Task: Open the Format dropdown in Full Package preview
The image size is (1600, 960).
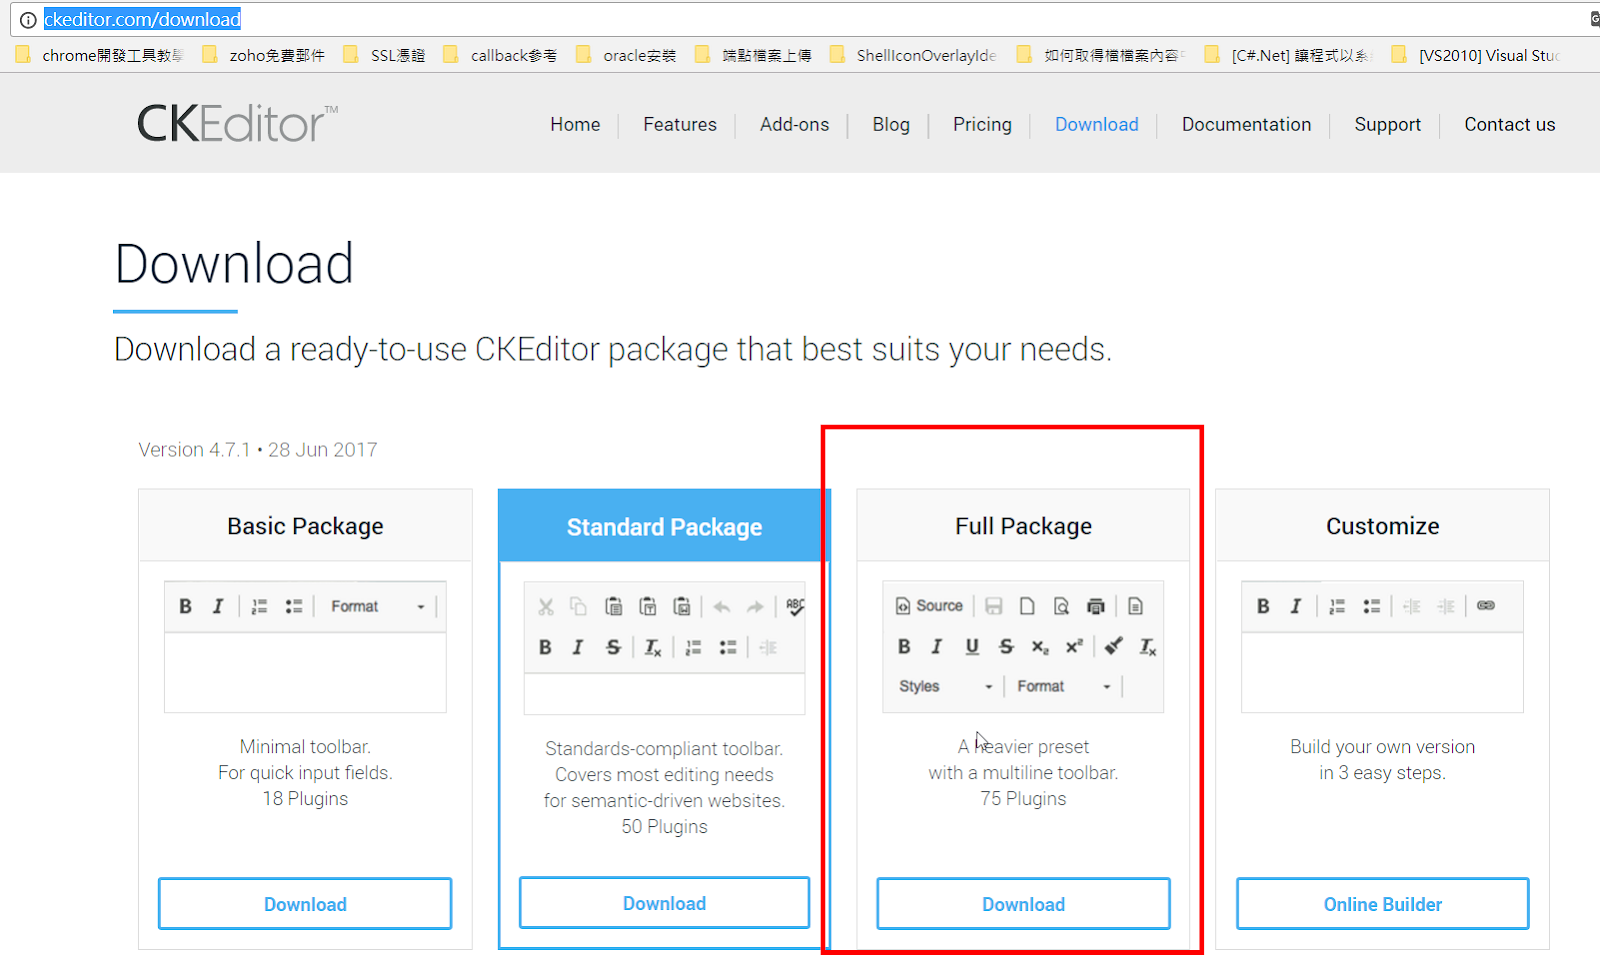Action: [1064, 686]
